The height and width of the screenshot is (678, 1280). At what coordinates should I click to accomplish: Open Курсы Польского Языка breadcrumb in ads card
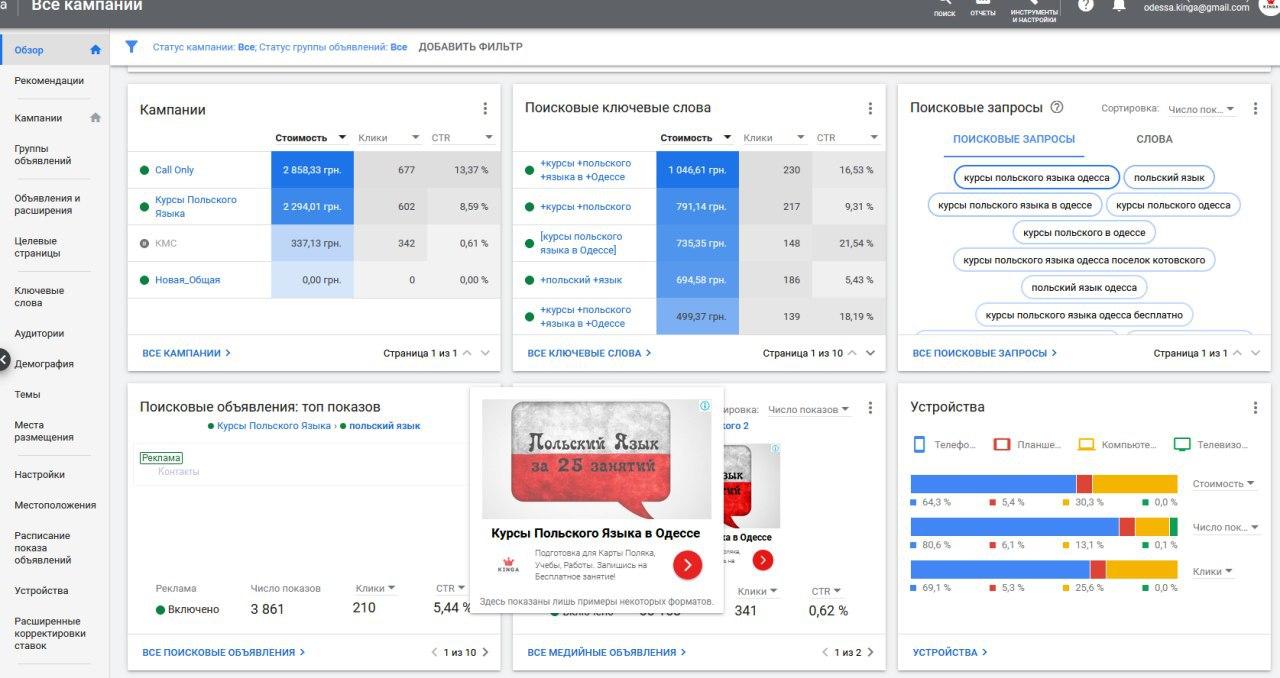(274, 426)
